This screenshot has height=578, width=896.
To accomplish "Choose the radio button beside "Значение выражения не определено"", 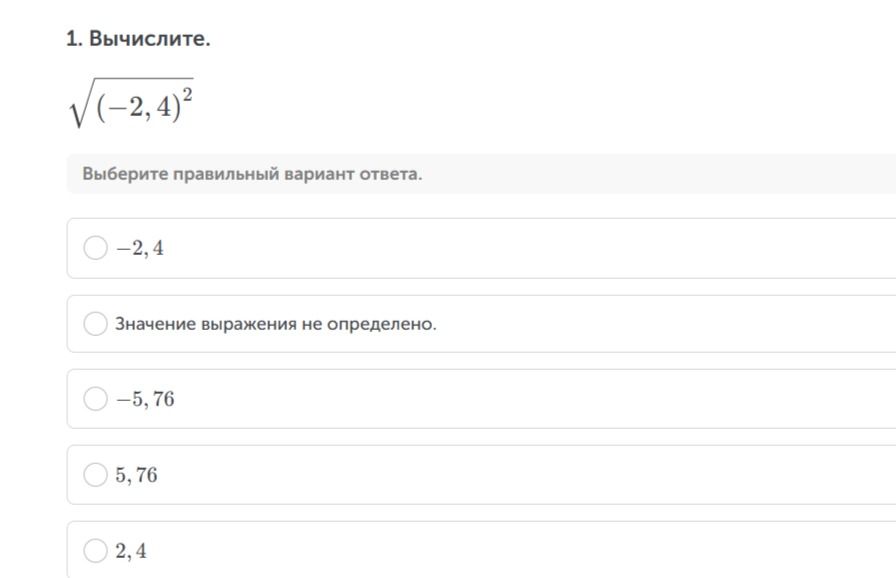I will pyautogui.click(x=95, y=324).
